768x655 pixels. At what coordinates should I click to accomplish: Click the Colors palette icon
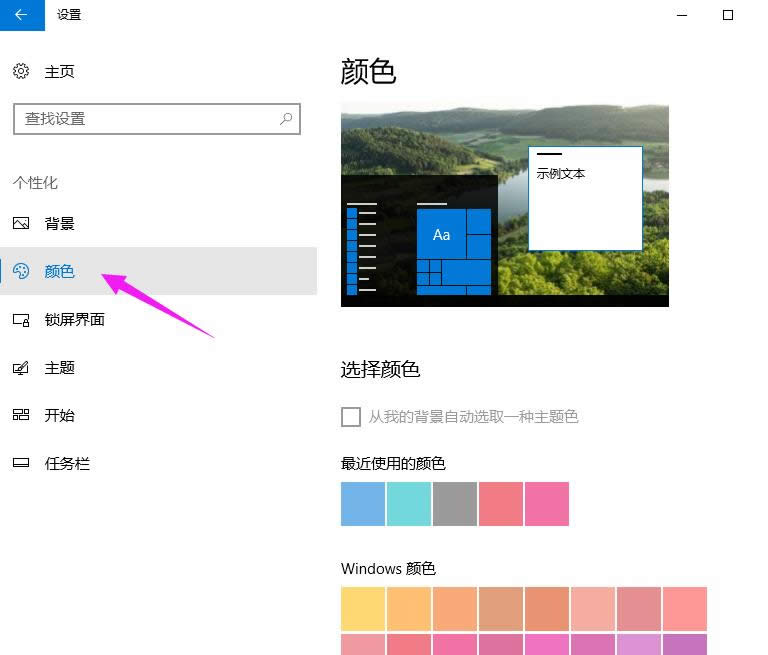[x=21, y=271]
